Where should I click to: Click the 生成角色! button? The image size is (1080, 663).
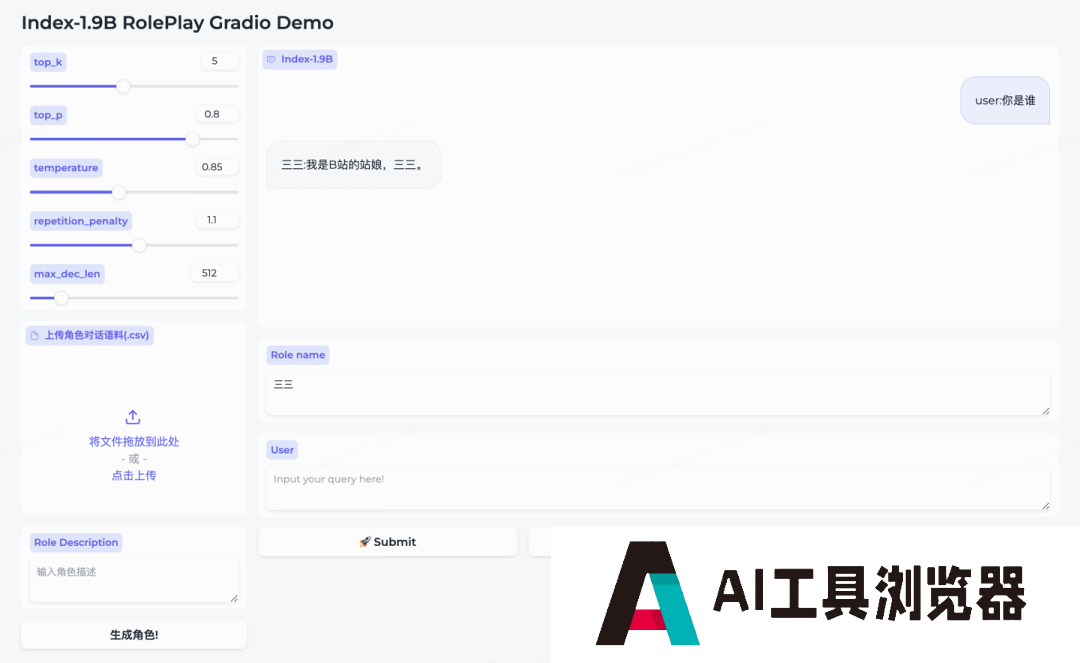pyautogui.click(x=134, y=635)
